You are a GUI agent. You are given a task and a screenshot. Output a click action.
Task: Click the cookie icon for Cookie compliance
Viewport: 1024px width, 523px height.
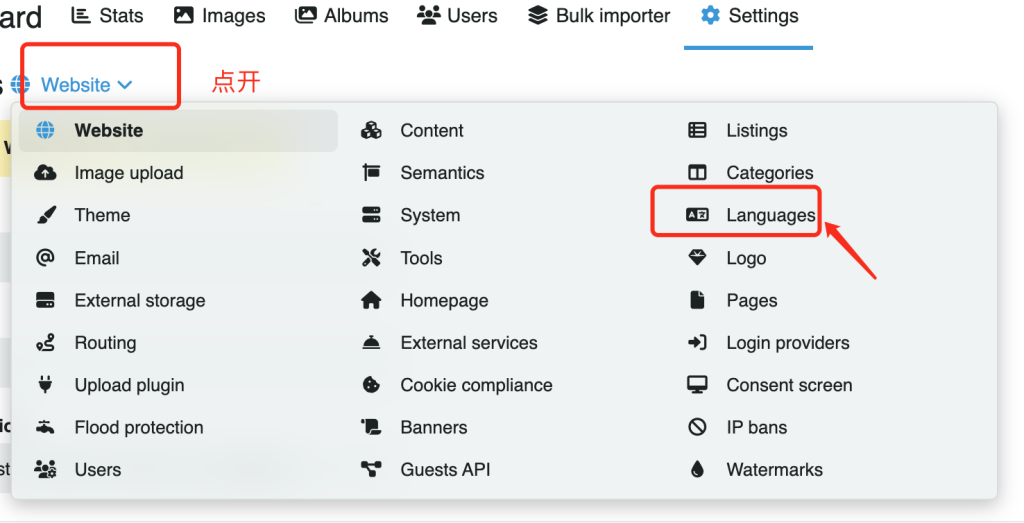(371, 385)
